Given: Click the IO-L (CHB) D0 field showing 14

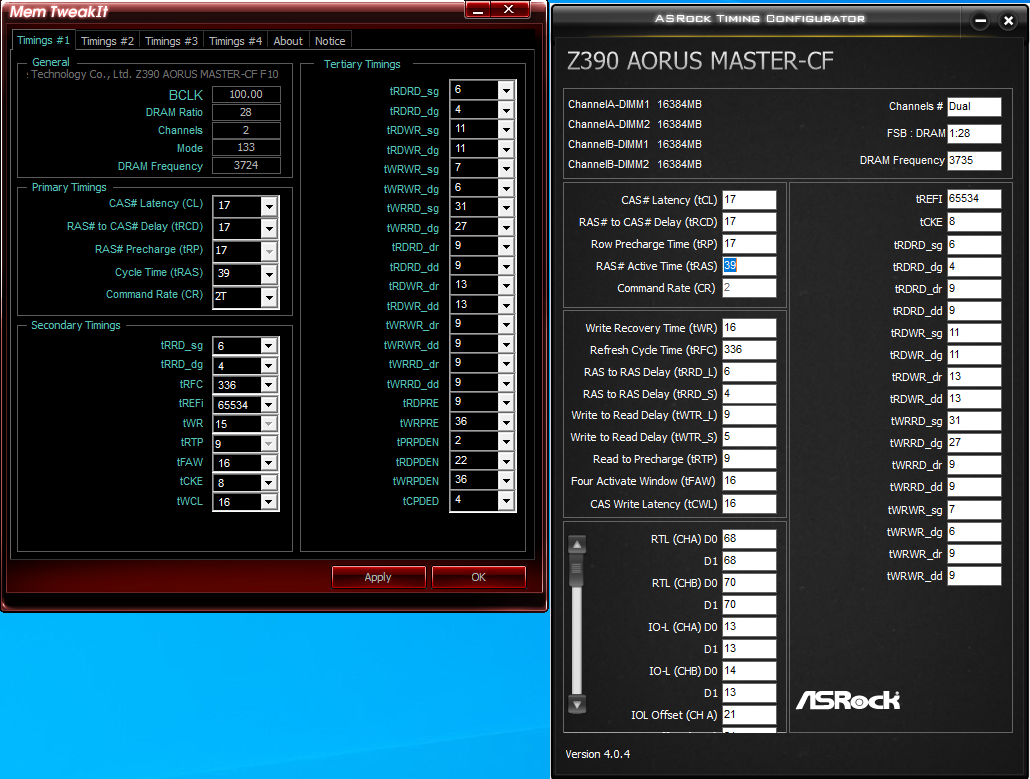Looking at the screenshot, I should pyautogui.click(x=750, y=671).
